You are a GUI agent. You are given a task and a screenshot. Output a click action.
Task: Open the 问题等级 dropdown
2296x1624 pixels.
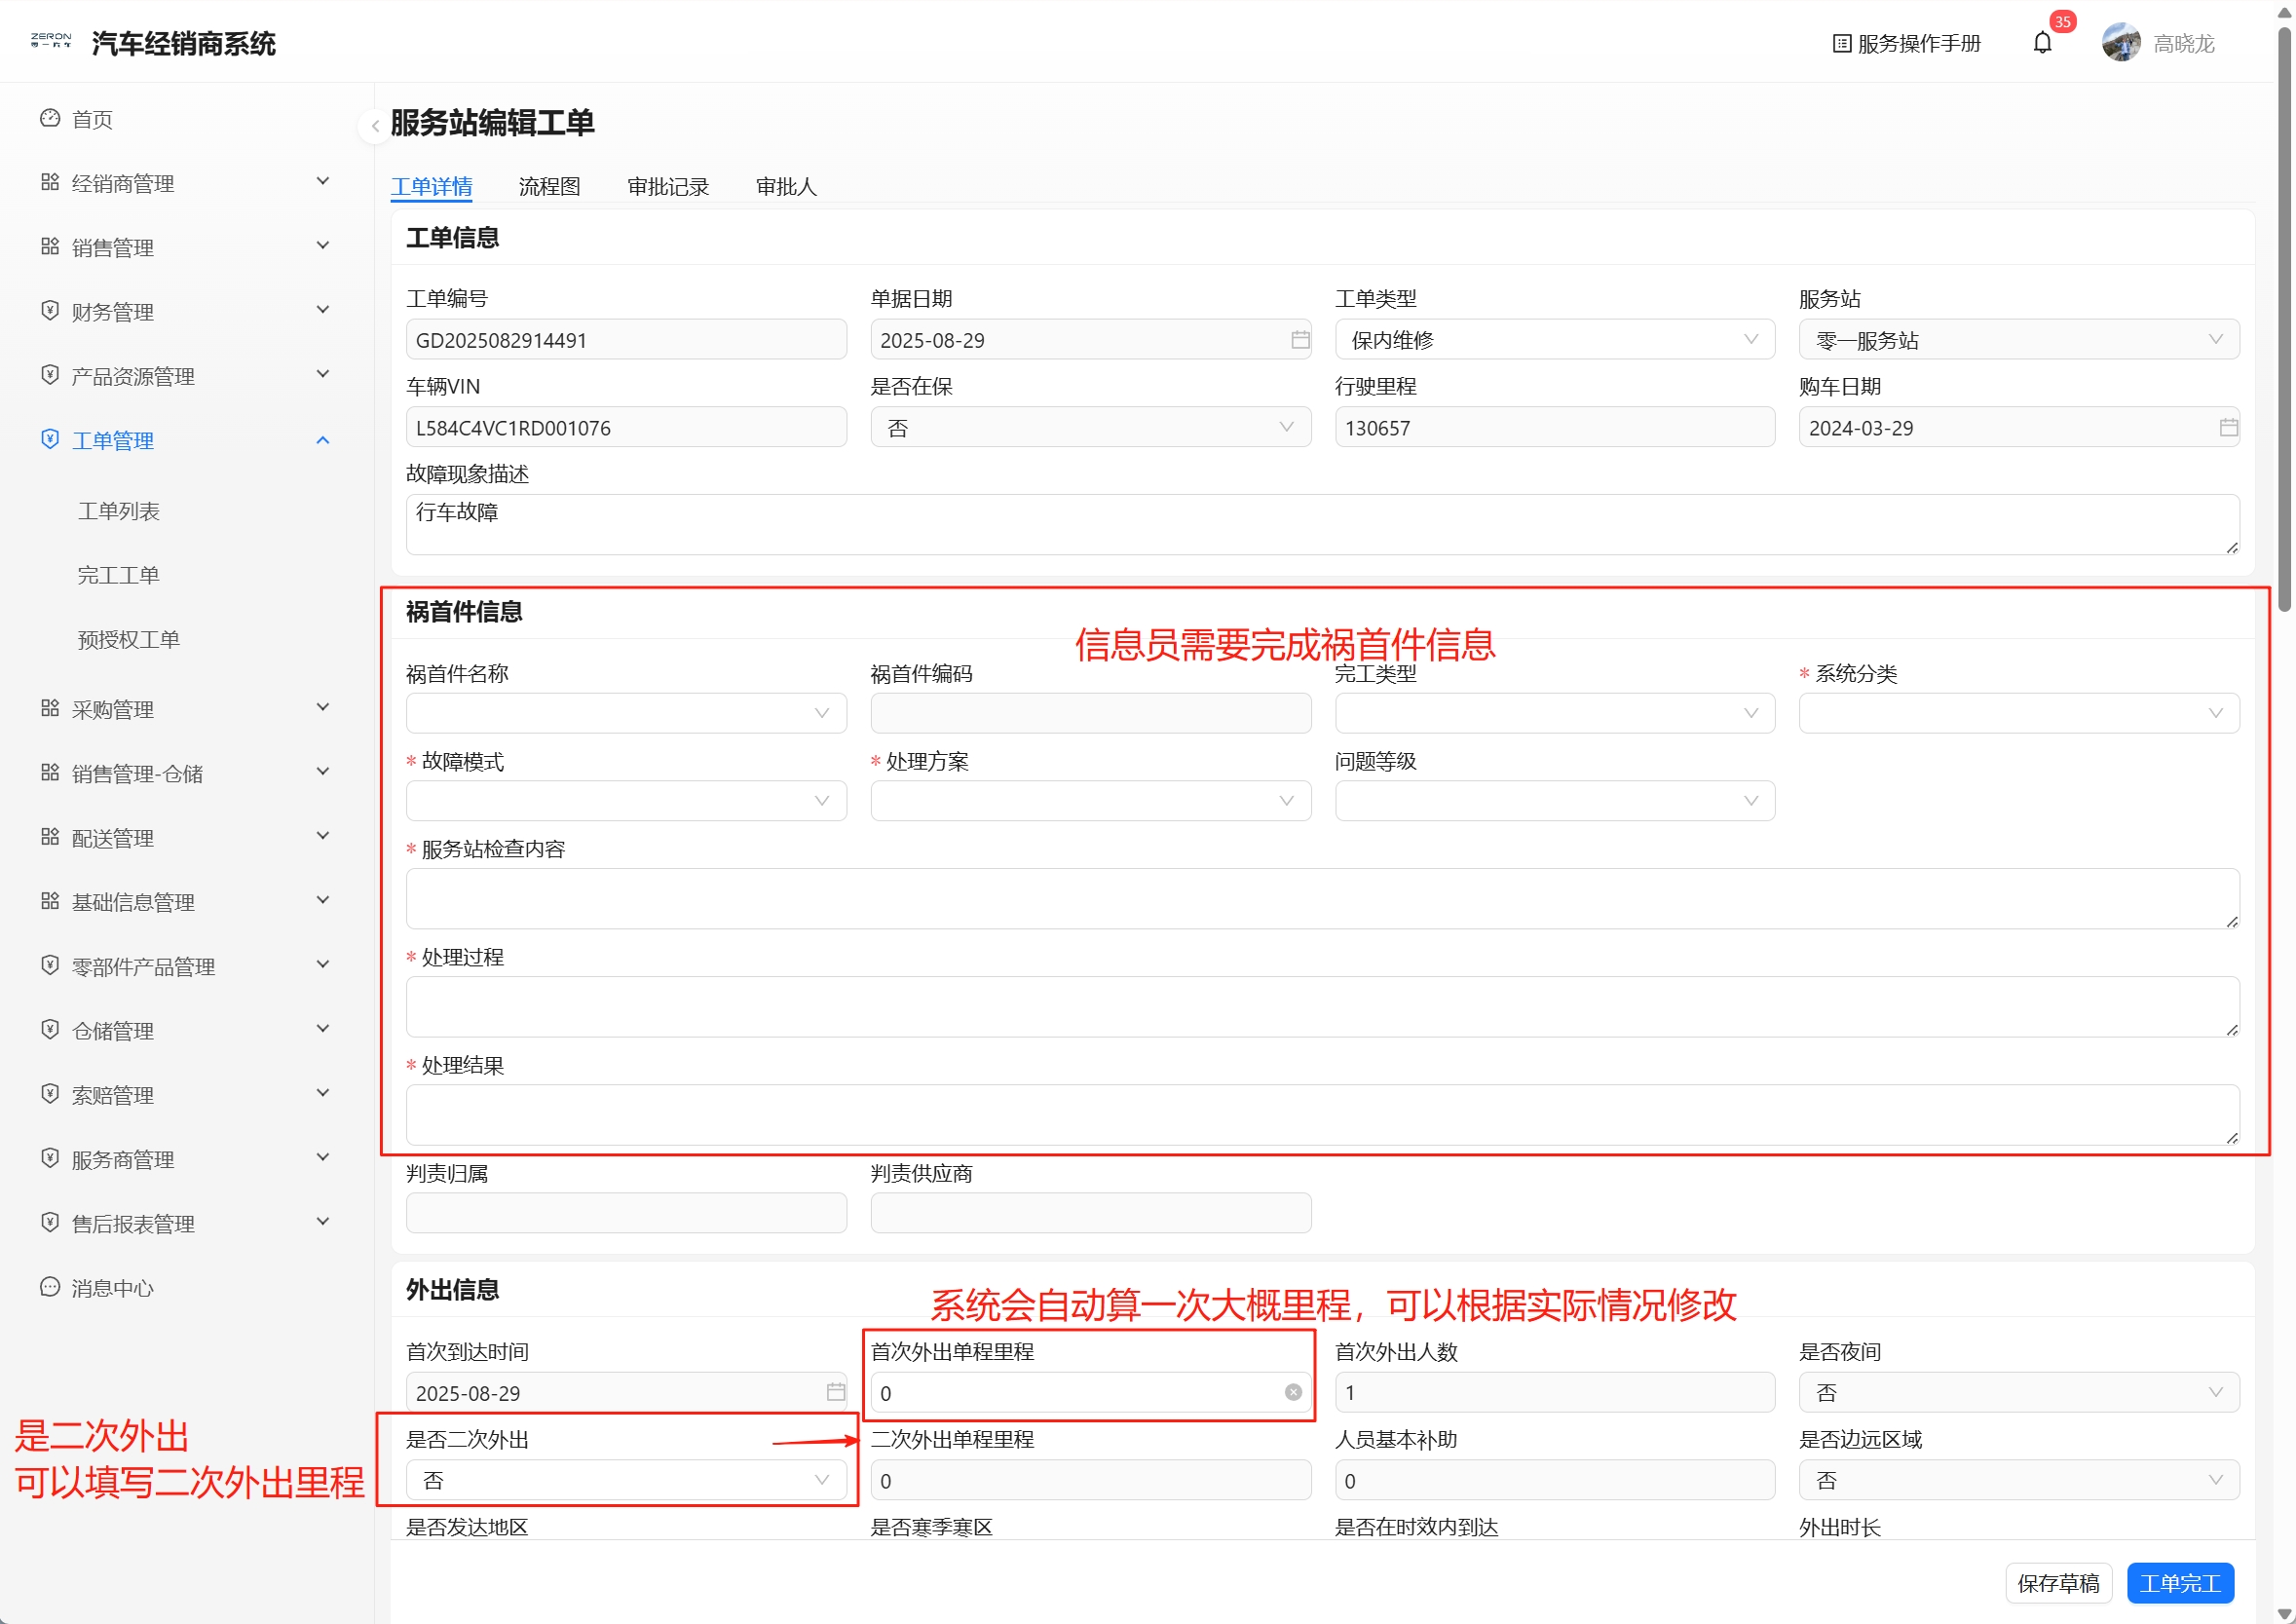point(1555,801)
